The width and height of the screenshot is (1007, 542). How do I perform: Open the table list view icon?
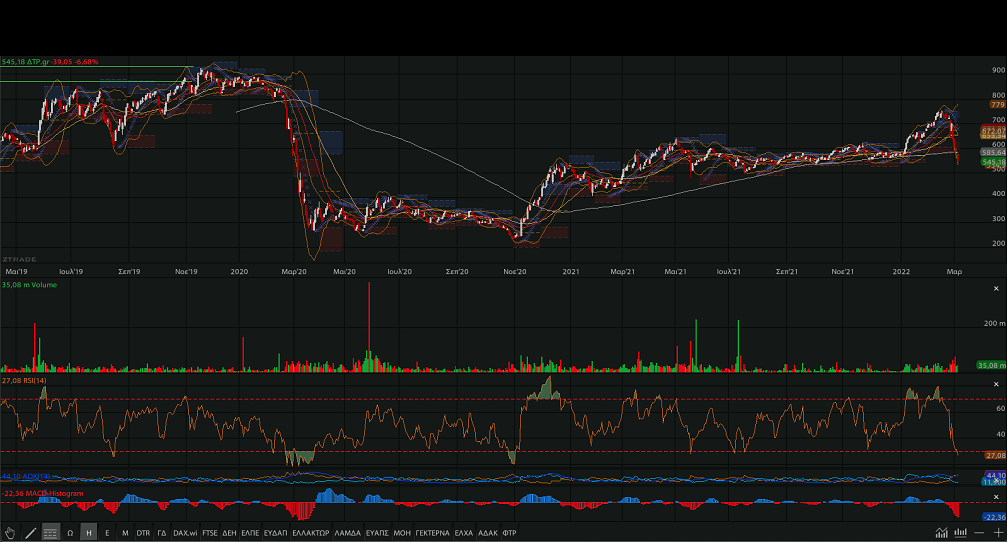50,533
